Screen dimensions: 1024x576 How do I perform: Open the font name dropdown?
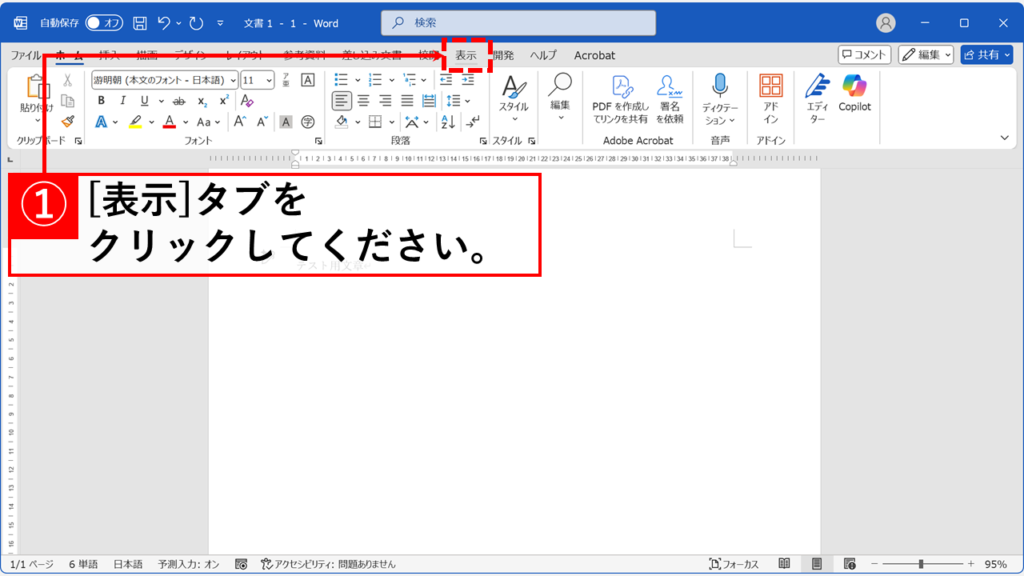(x=233, y=80)
